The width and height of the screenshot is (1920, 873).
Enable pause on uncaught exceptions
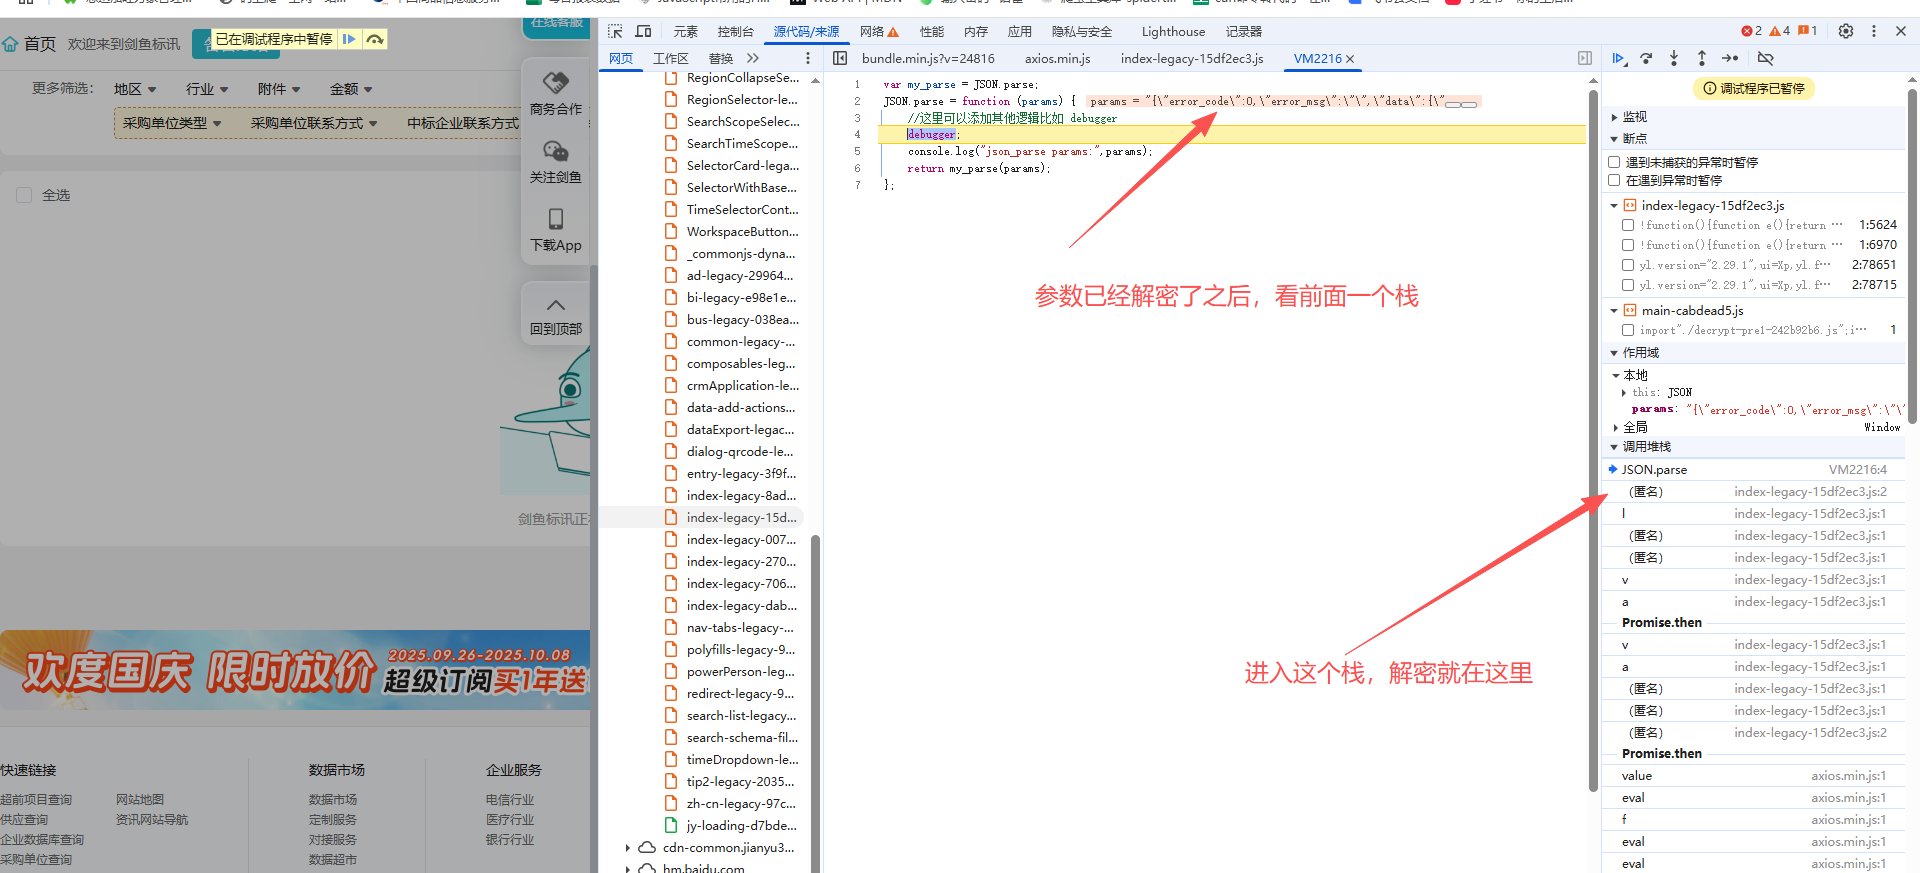[1614, 162]
